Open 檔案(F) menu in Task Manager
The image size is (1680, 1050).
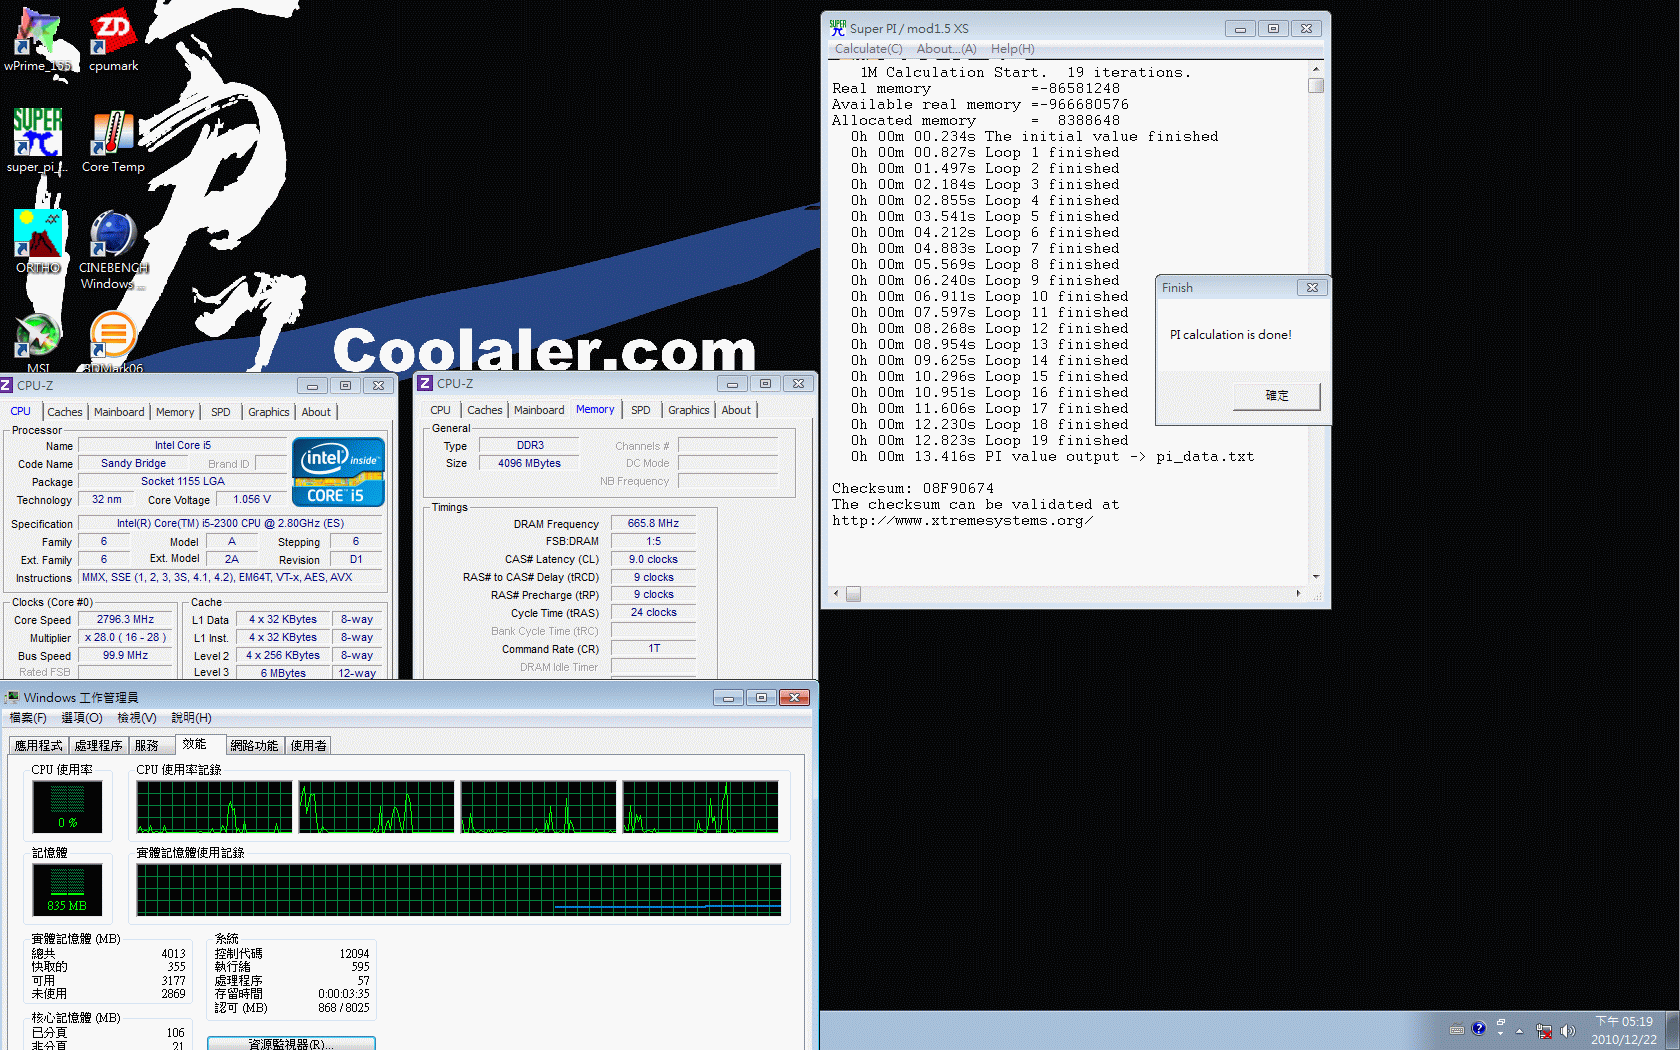click(x=28, y=718)
